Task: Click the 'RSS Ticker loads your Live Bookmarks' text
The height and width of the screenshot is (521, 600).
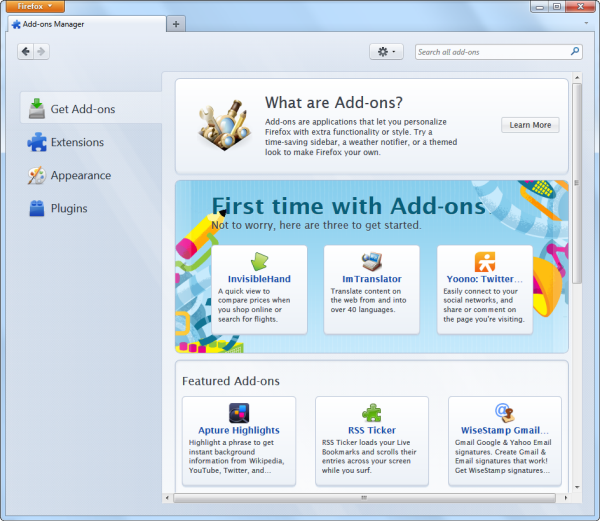Action: pos(369,456)
